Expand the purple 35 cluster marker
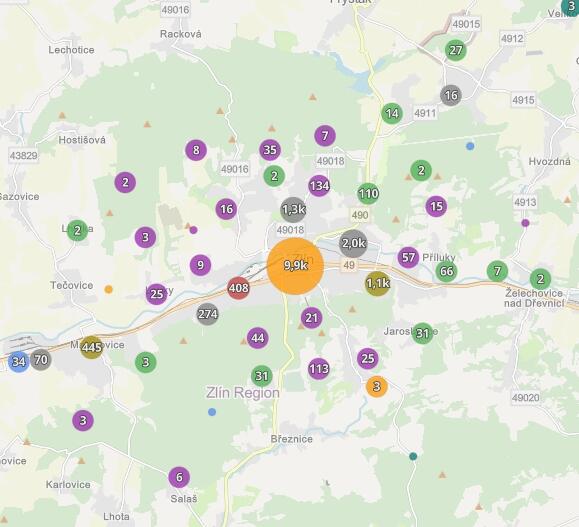 pos(270,150)
